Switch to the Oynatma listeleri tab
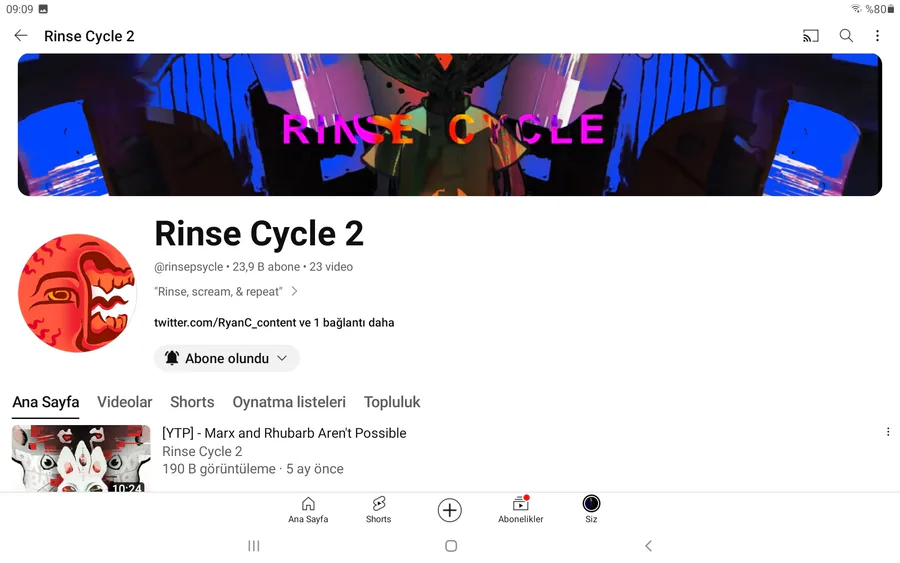 tap(289, 402)
